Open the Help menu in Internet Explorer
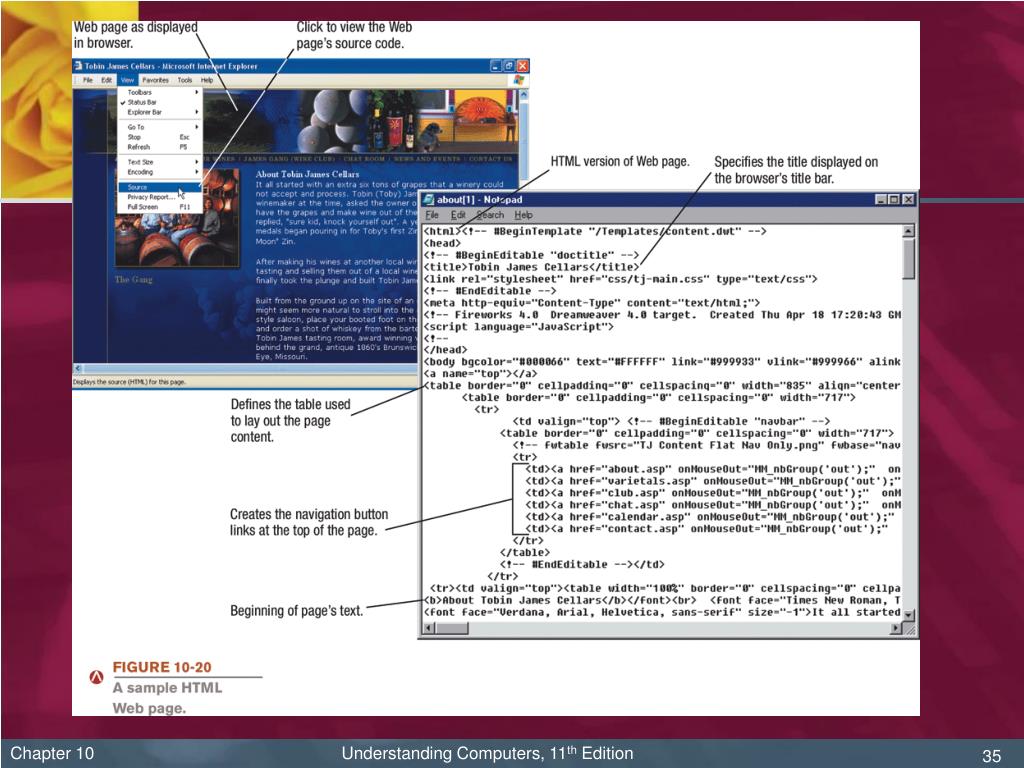The image size is (1024, 768). pyautogui.click(x=207, y=80)
